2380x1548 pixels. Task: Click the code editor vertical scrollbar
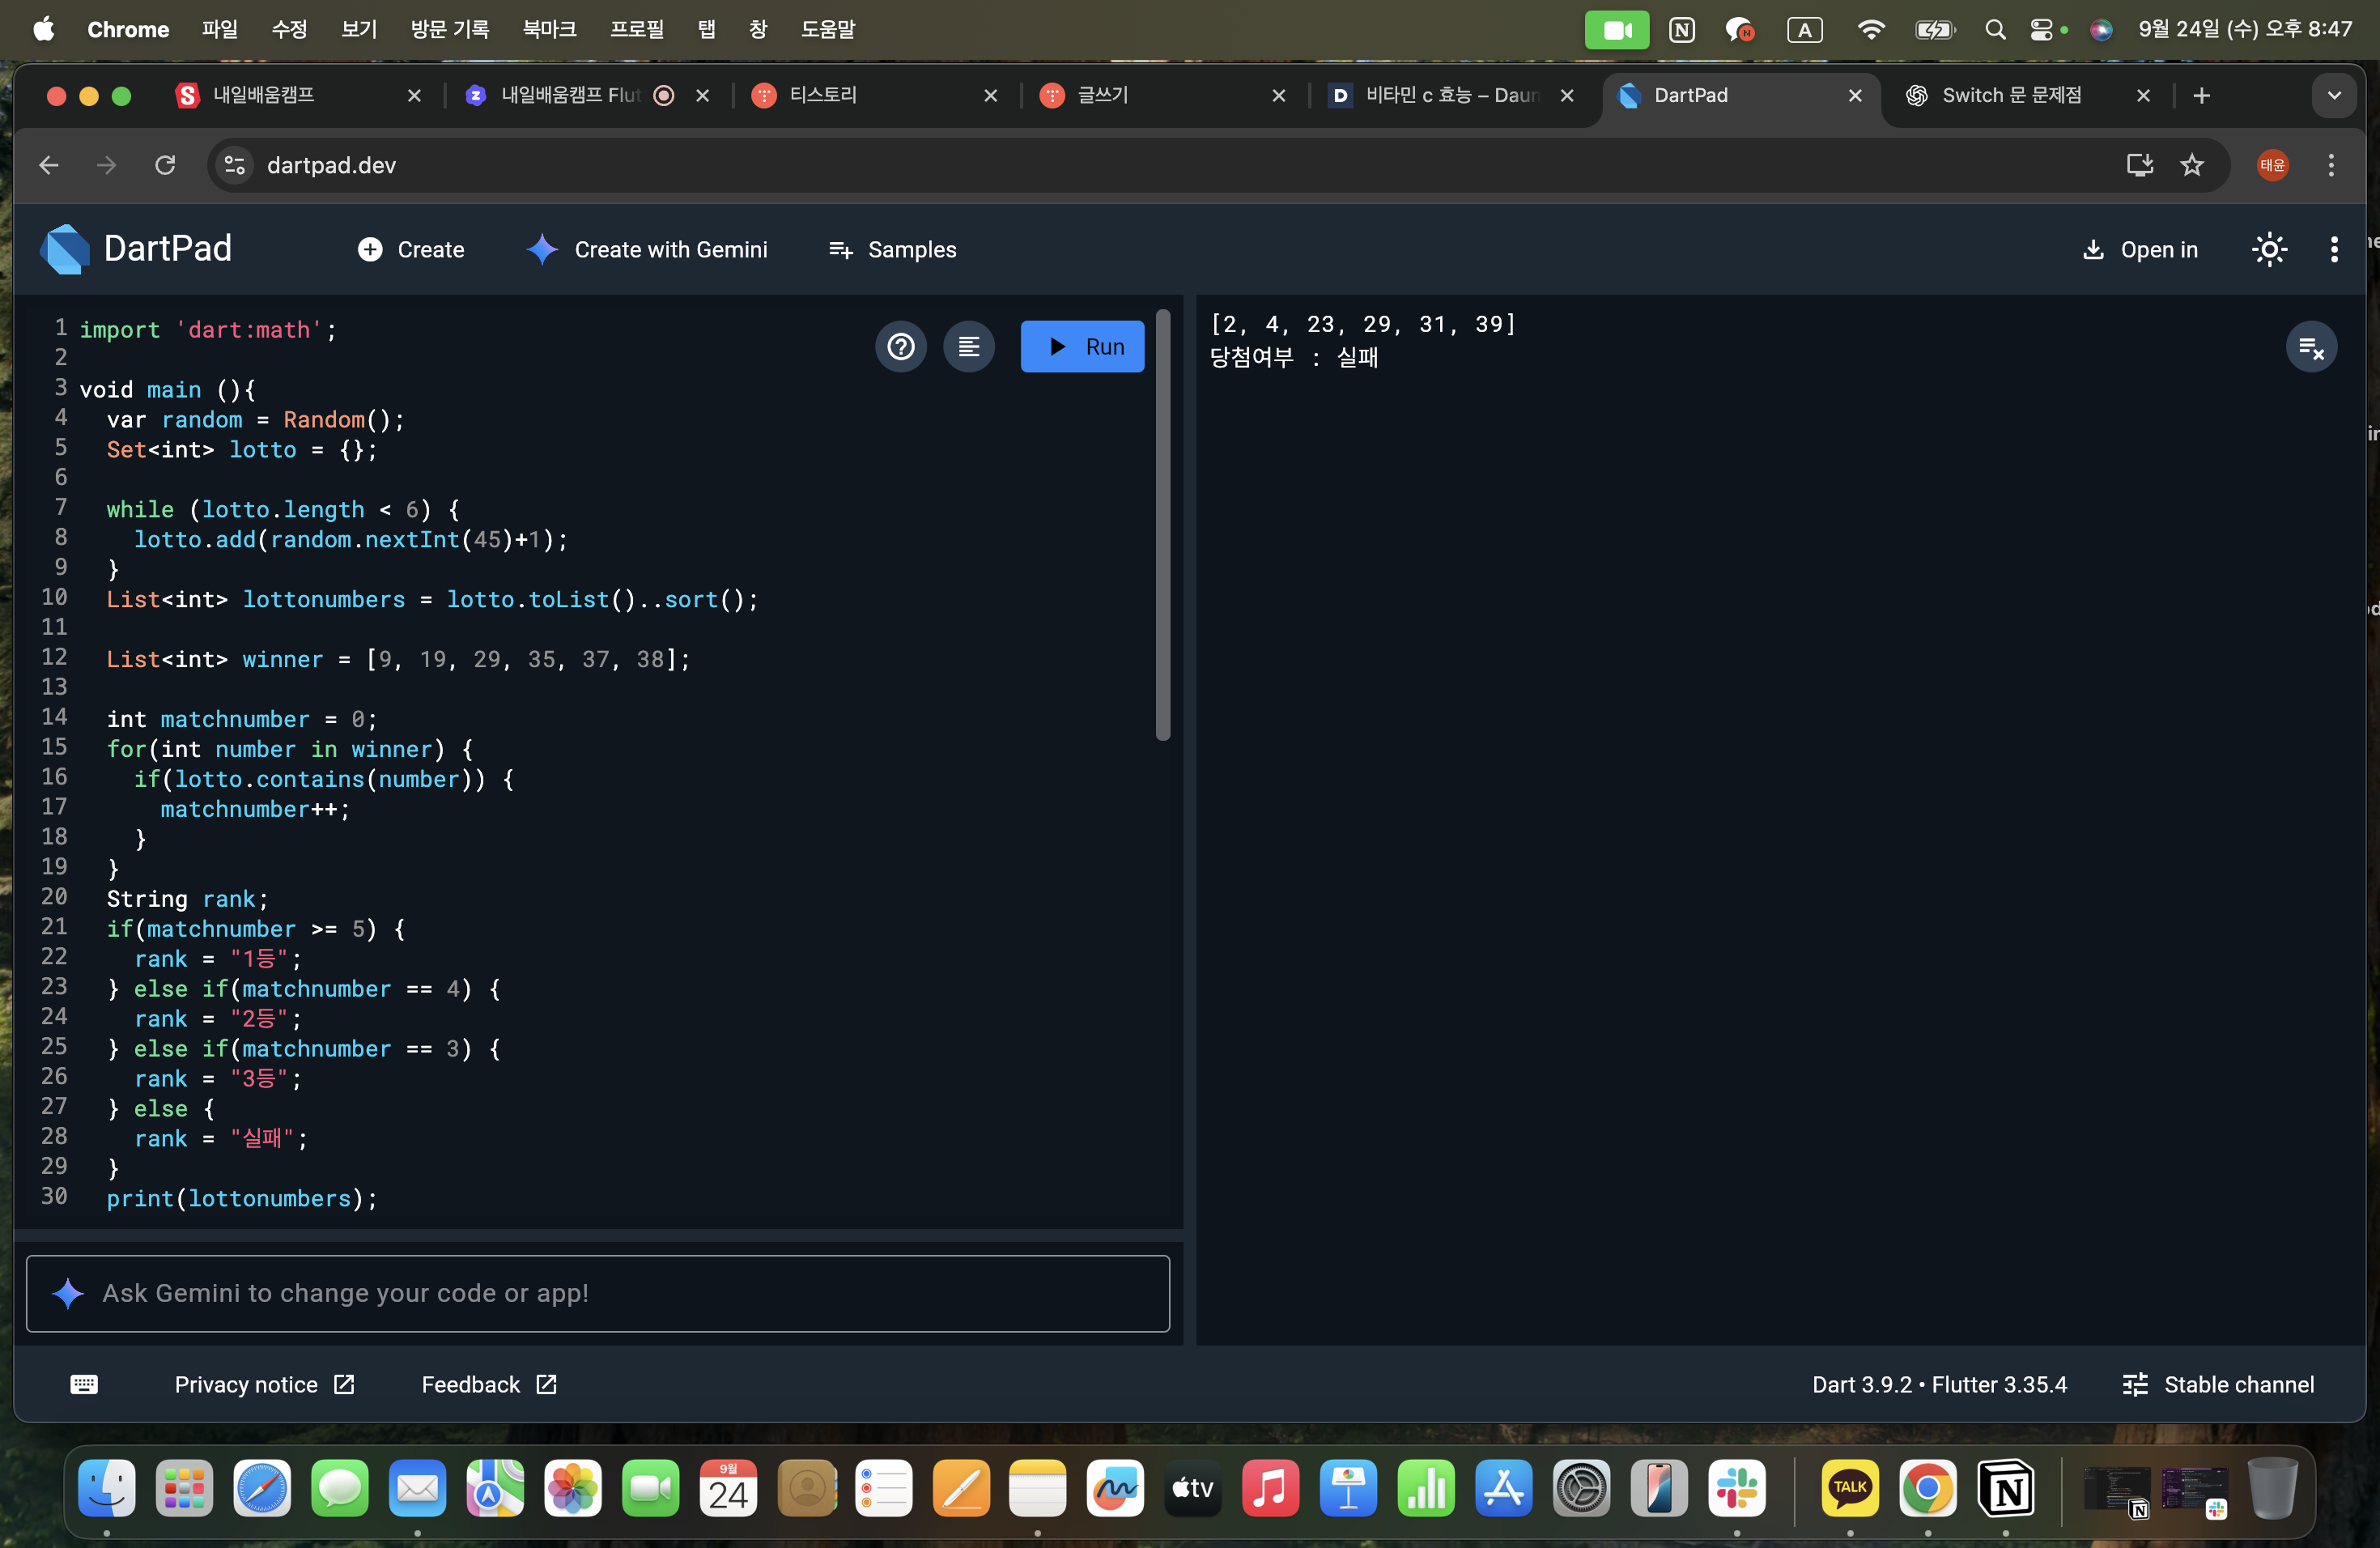pyautogui.click(x=1162, y=525)
